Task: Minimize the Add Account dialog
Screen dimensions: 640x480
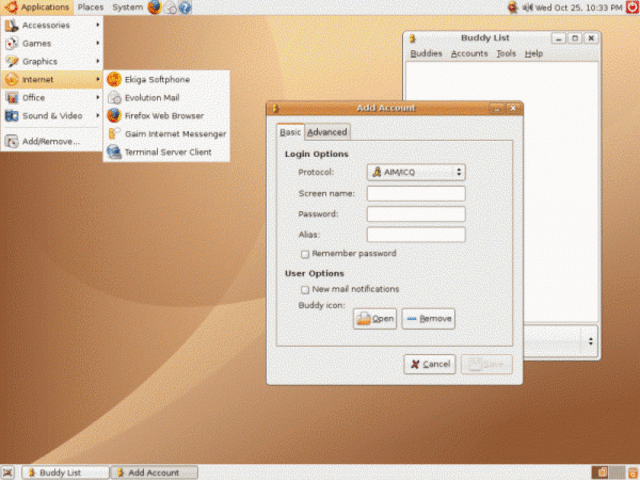Action: tap(497, 109)
